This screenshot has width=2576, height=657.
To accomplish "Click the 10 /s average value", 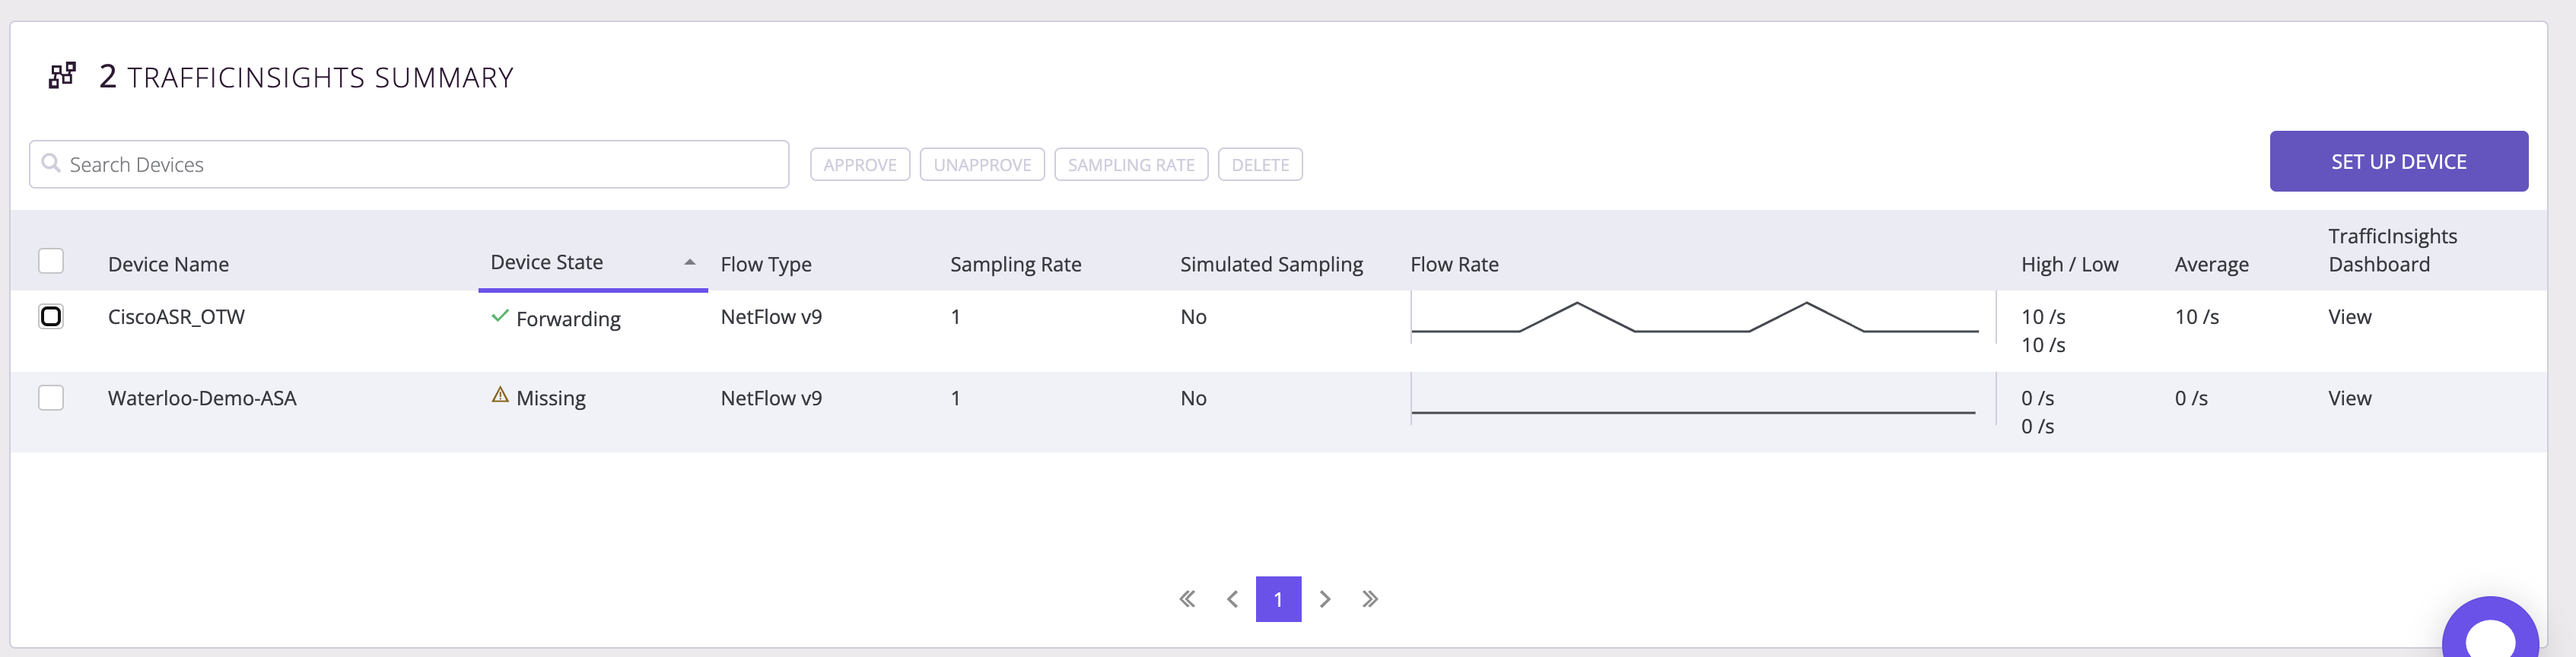I will click(x=2196, y=317).
